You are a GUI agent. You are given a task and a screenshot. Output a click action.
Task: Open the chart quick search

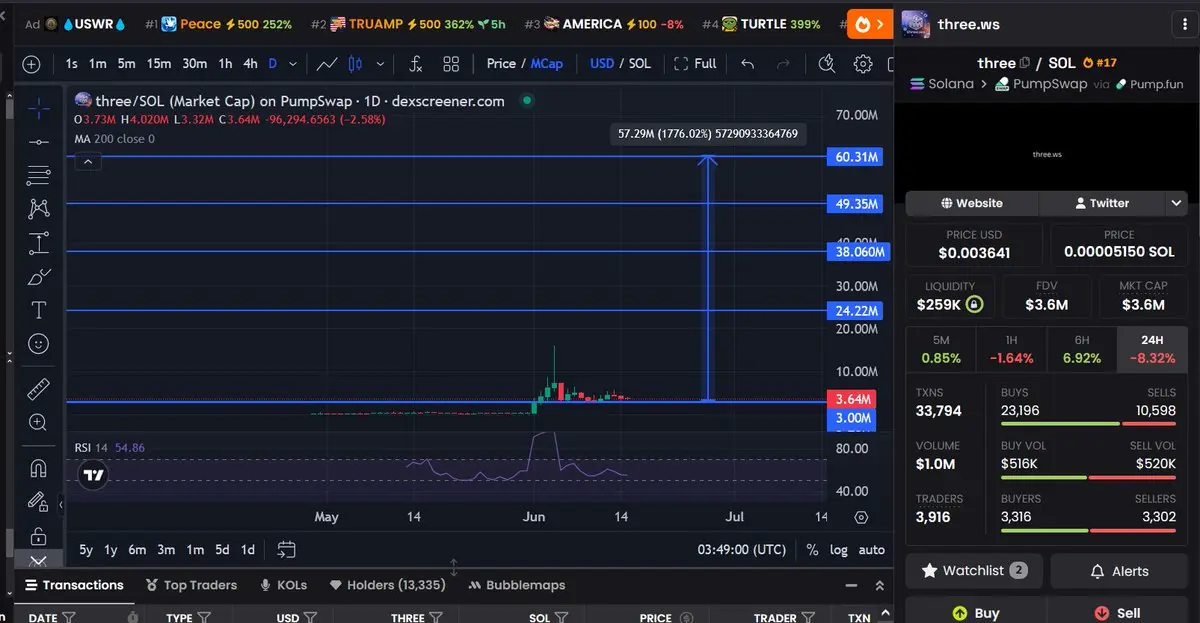pyautogui.click(x=826, y=64)
